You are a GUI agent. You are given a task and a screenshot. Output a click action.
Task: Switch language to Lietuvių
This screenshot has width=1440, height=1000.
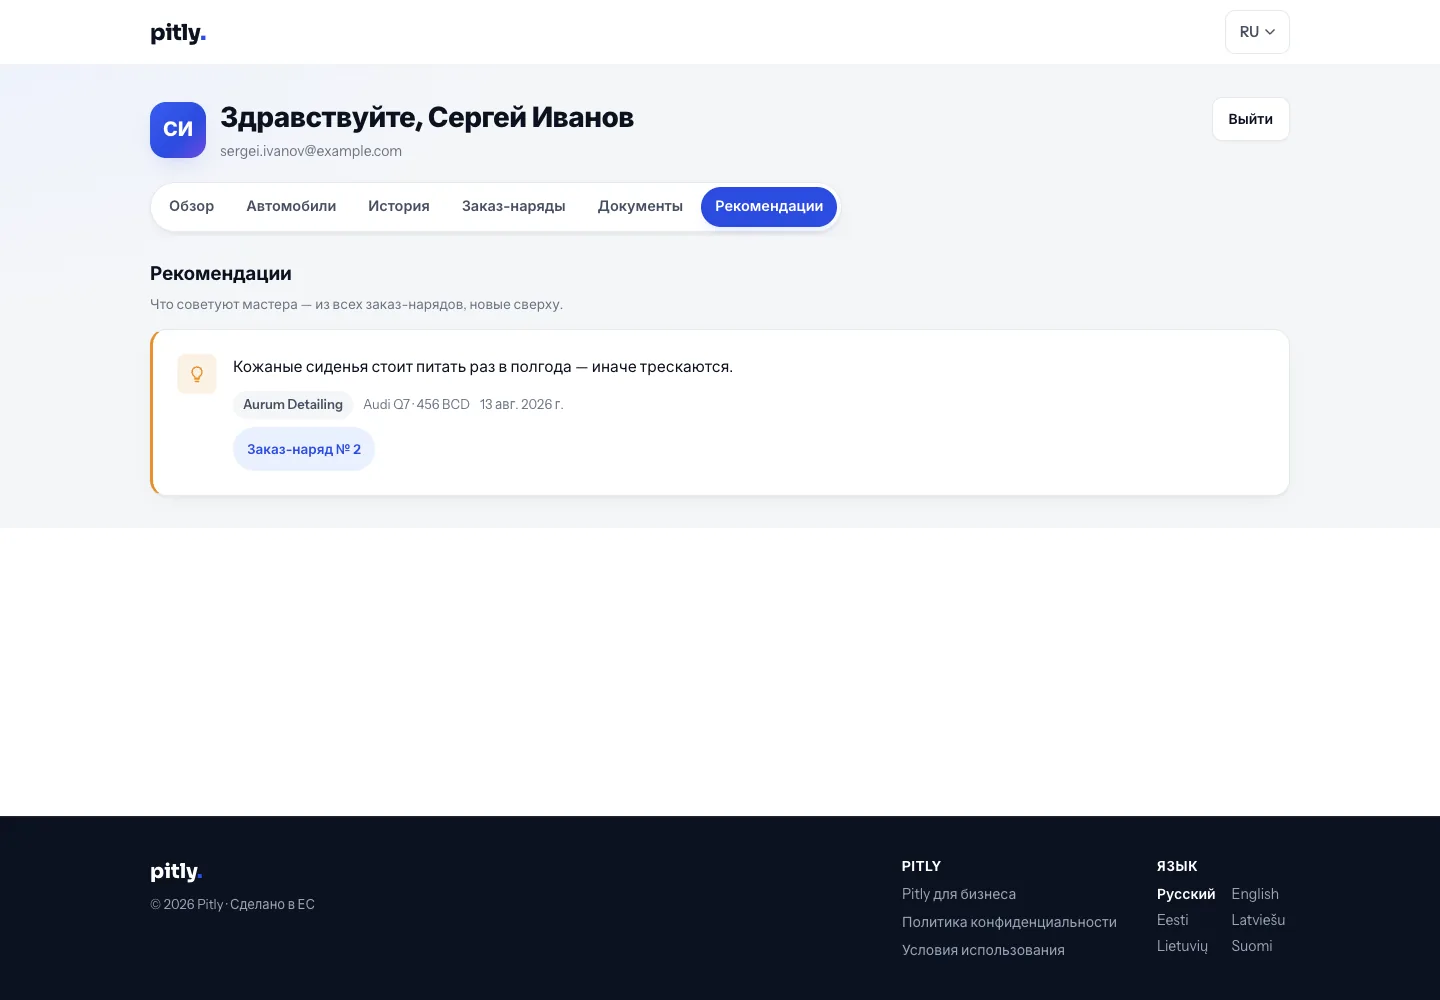click(x=1182, y=946)
